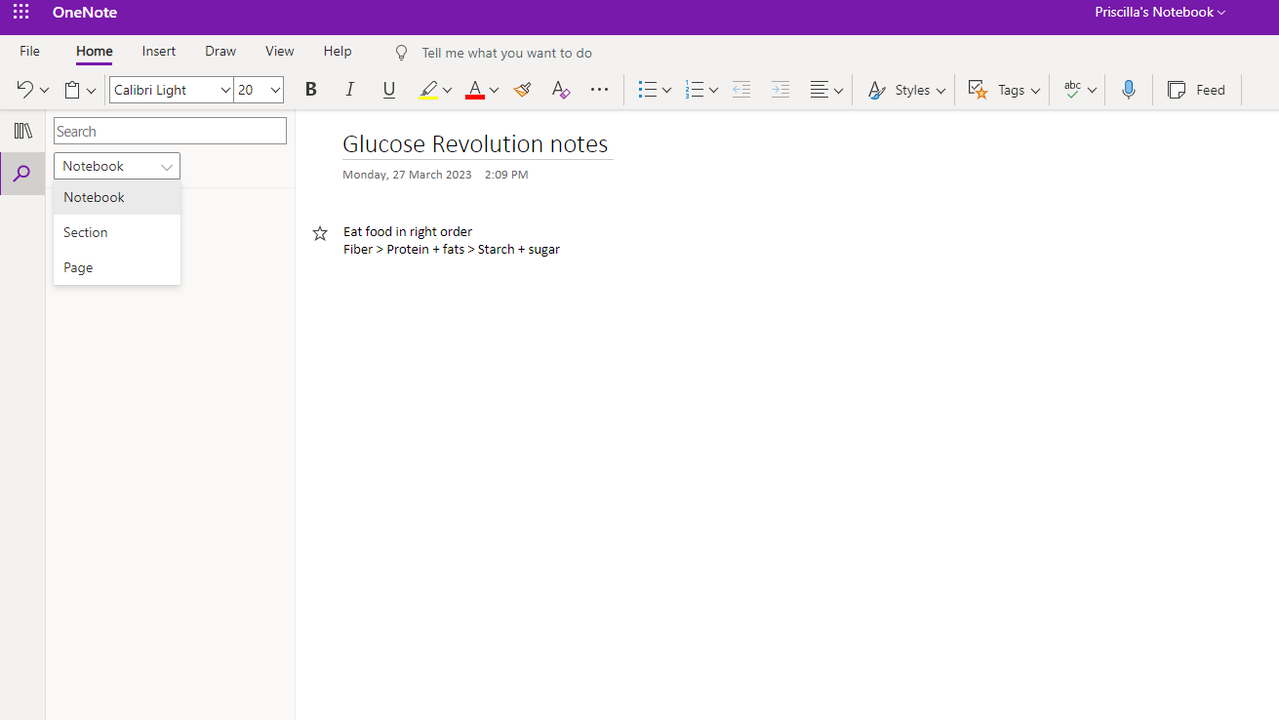Toggle bold formatting
Screen dimensions: 1279x720
[x=311, y=90]
